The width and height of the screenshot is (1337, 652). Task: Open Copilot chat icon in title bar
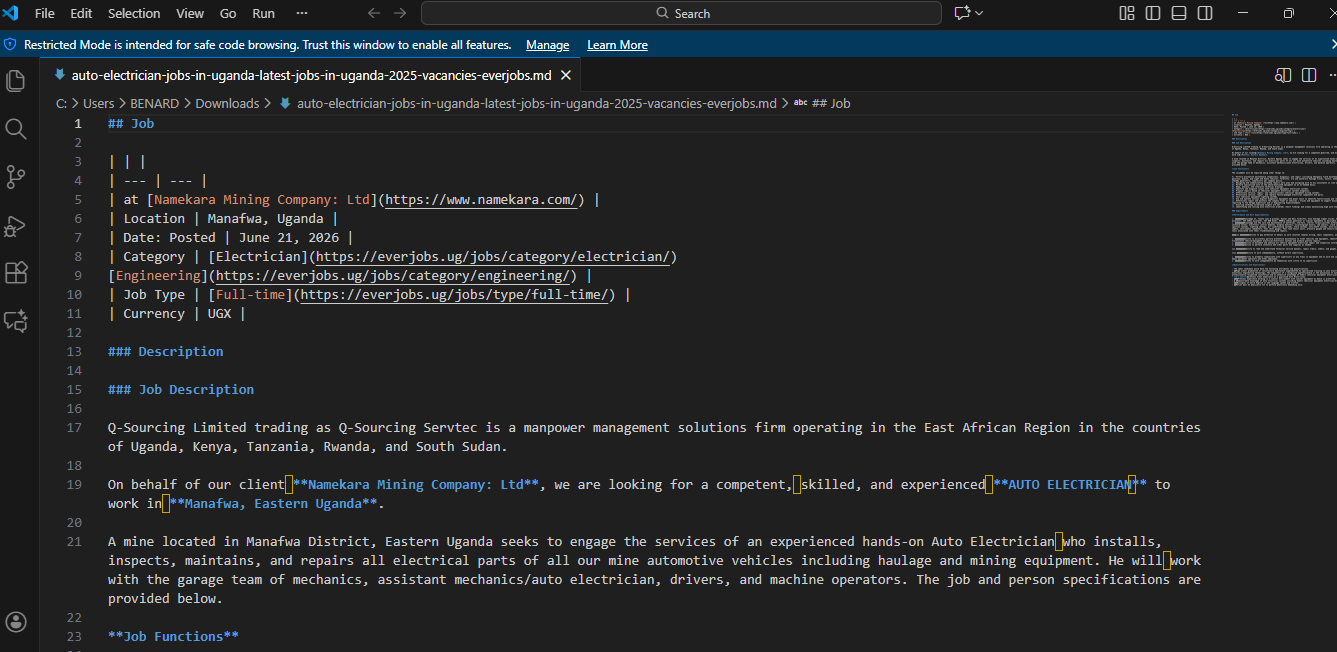pos(962,13)
